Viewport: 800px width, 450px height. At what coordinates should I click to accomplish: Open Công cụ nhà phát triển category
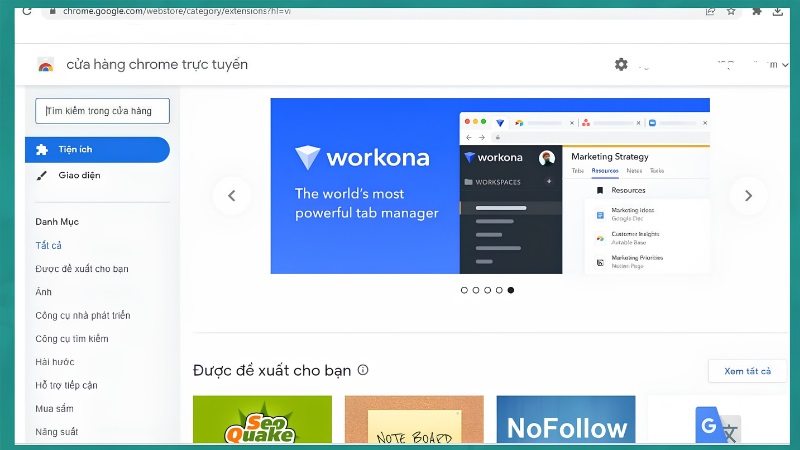click(83, 315)
